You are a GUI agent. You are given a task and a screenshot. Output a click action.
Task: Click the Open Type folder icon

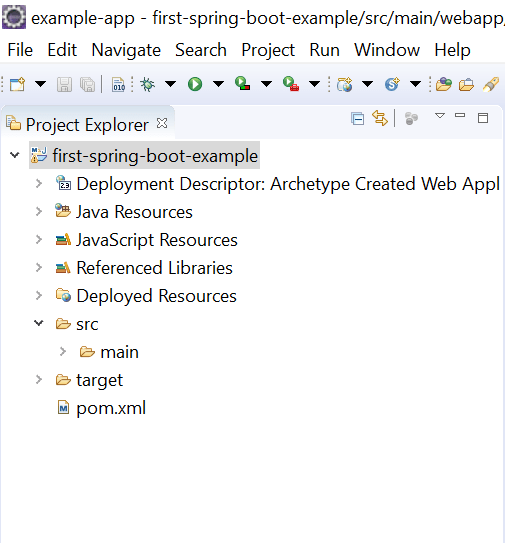click(x=444, y=84)
